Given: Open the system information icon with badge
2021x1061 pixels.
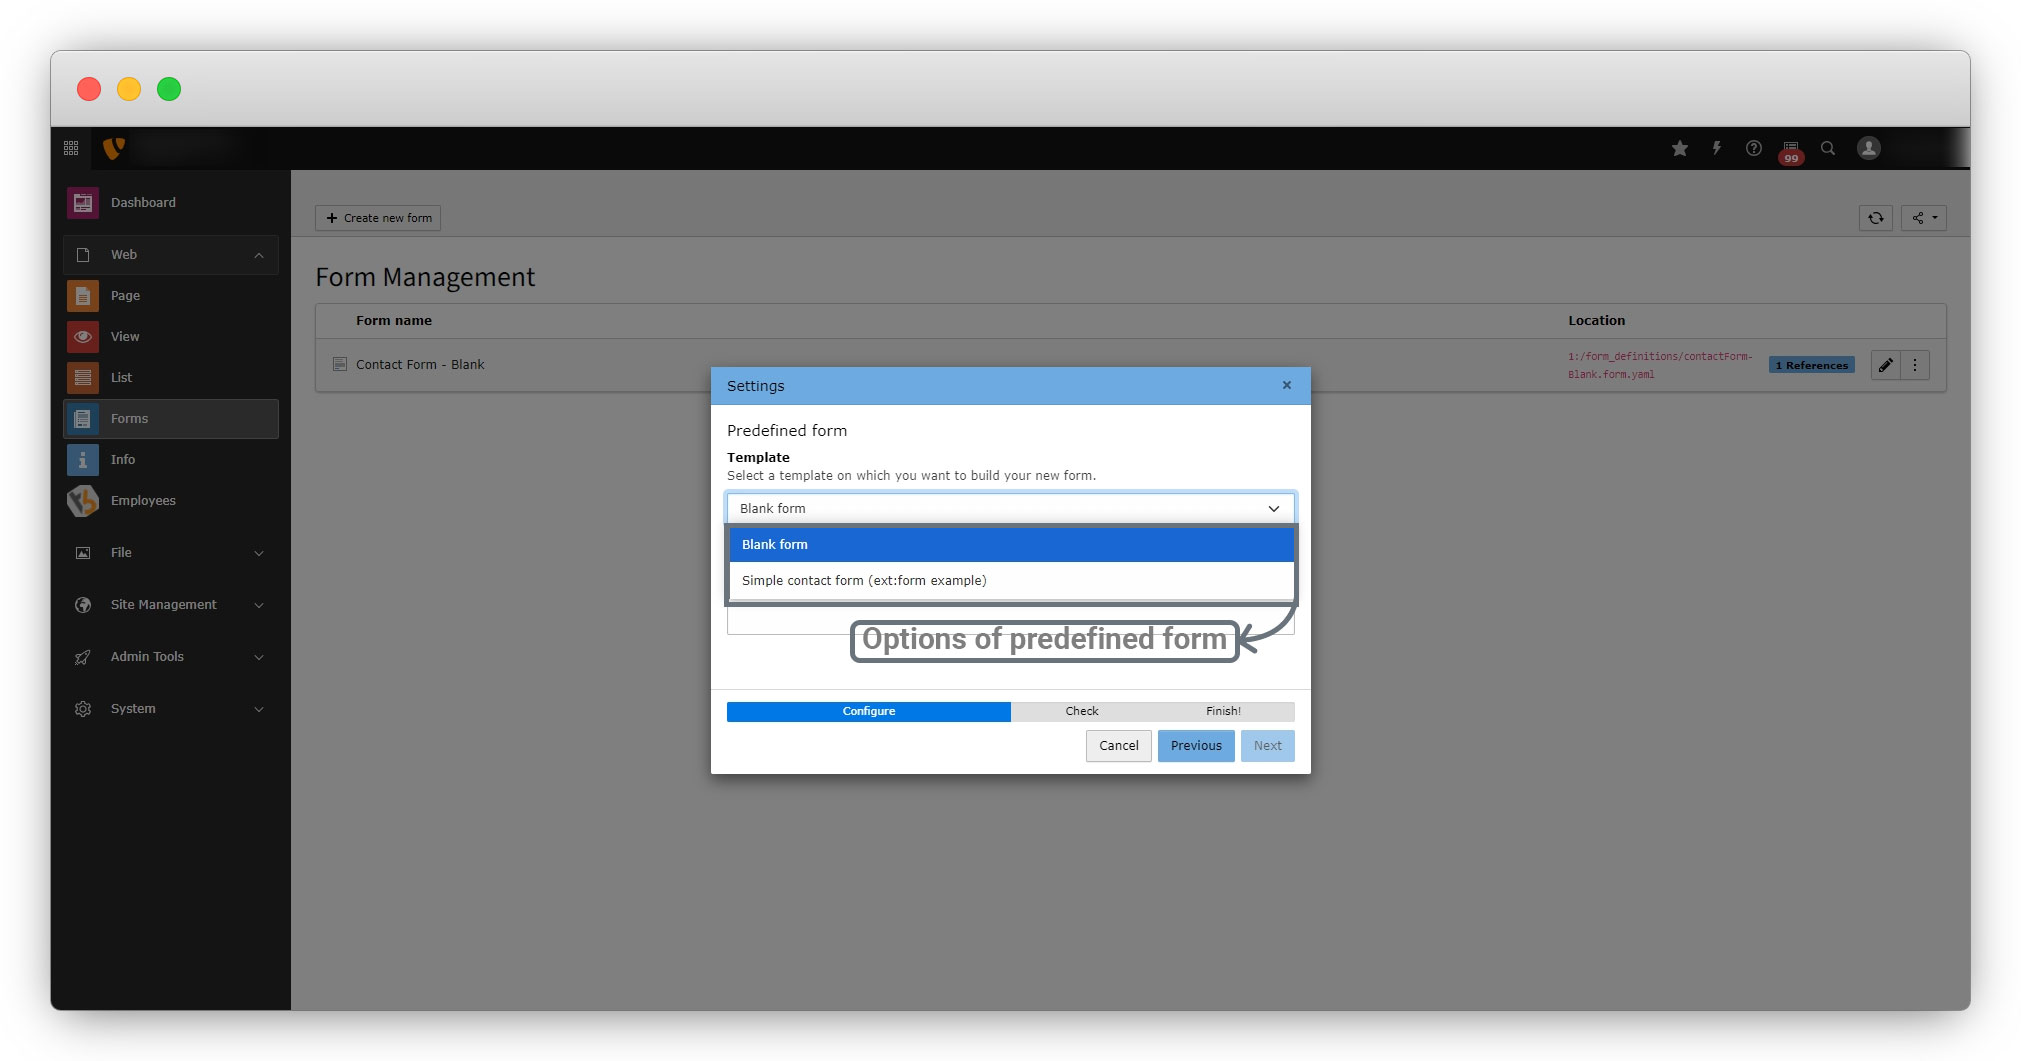Looking at the screenshot, I should coord(1790,149).
